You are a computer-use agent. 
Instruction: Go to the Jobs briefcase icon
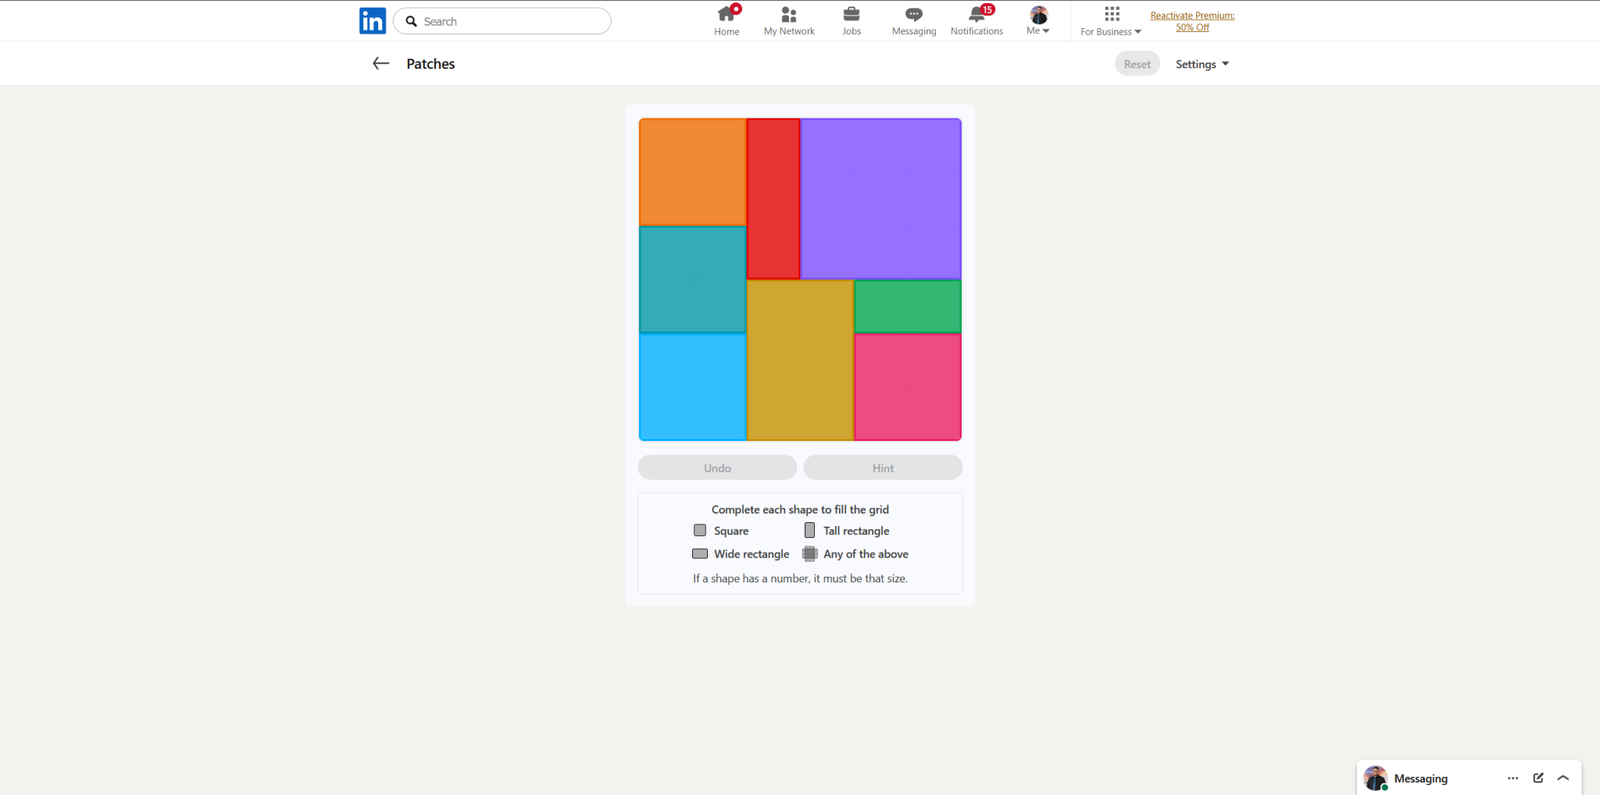coord(851,20)
